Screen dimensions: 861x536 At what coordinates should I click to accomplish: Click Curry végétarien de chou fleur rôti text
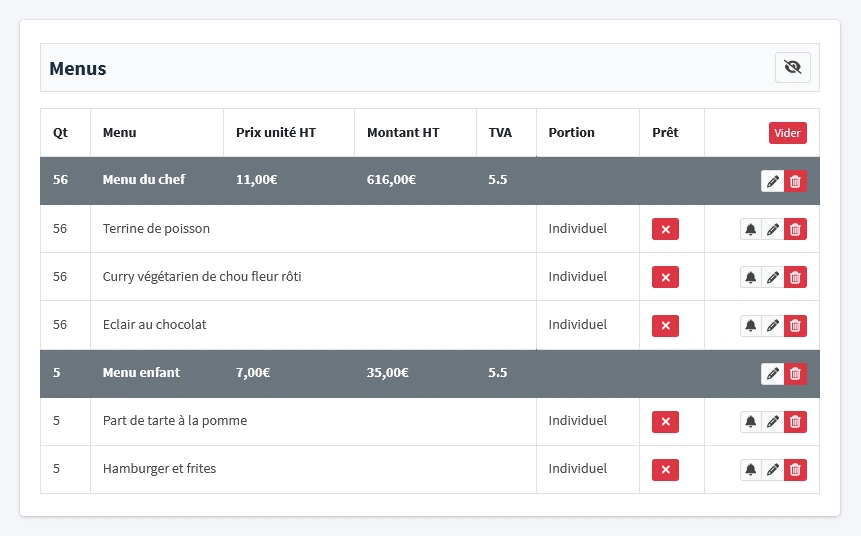pos(202,276)
